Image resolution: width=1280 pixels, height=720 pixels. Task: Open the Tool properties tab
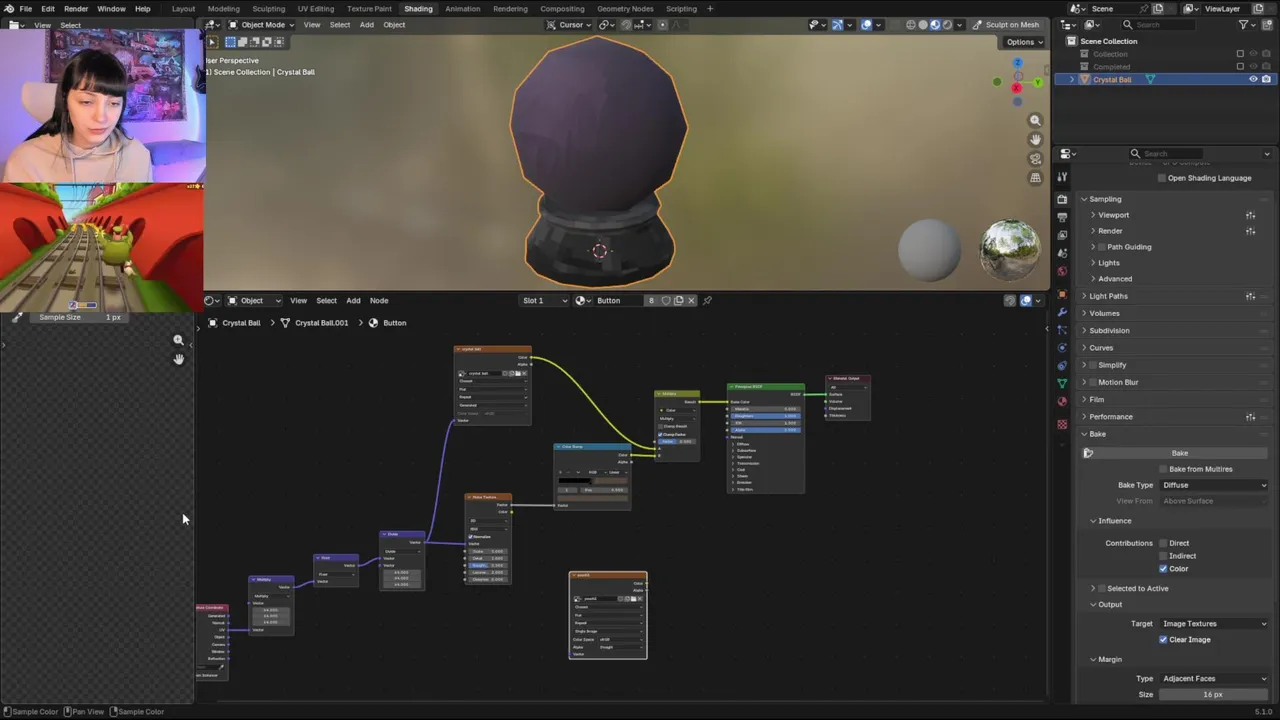1062,177
